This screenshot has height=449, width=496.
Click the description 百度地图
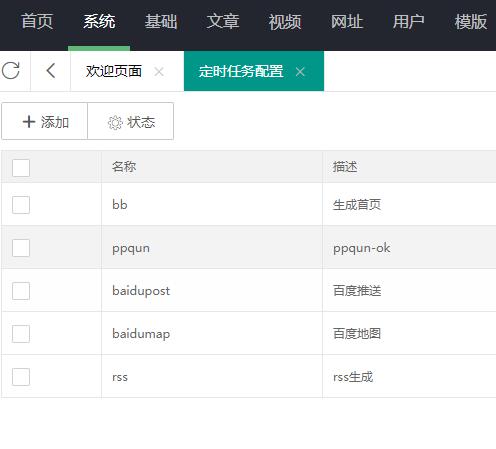[x=357, y=333]
